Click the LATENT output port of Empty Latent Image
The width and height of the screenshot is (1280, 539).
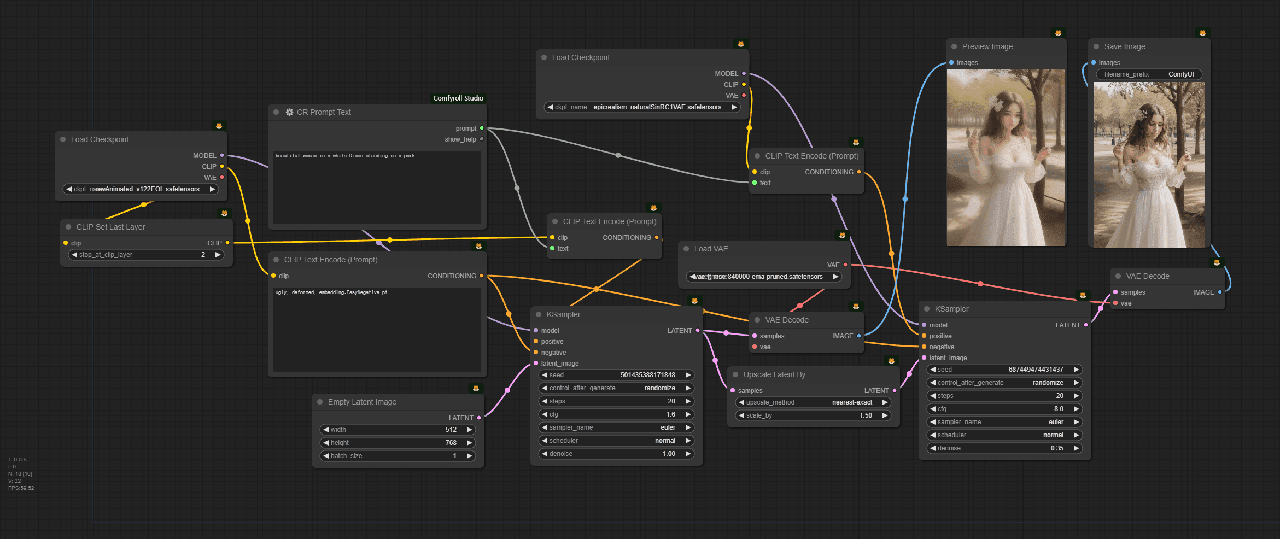tap(480, 416)
